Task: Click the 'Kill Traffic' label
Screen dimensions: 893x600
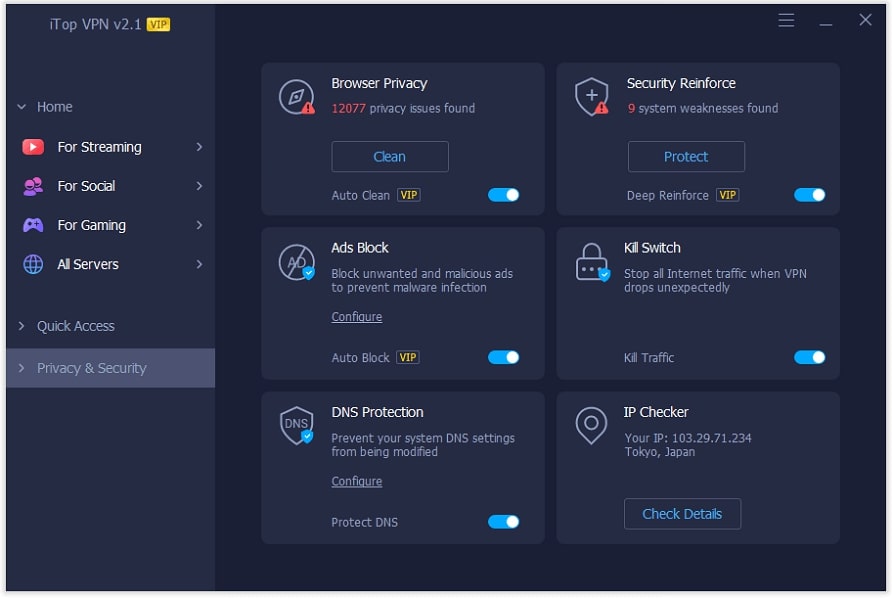Action: 649,357
